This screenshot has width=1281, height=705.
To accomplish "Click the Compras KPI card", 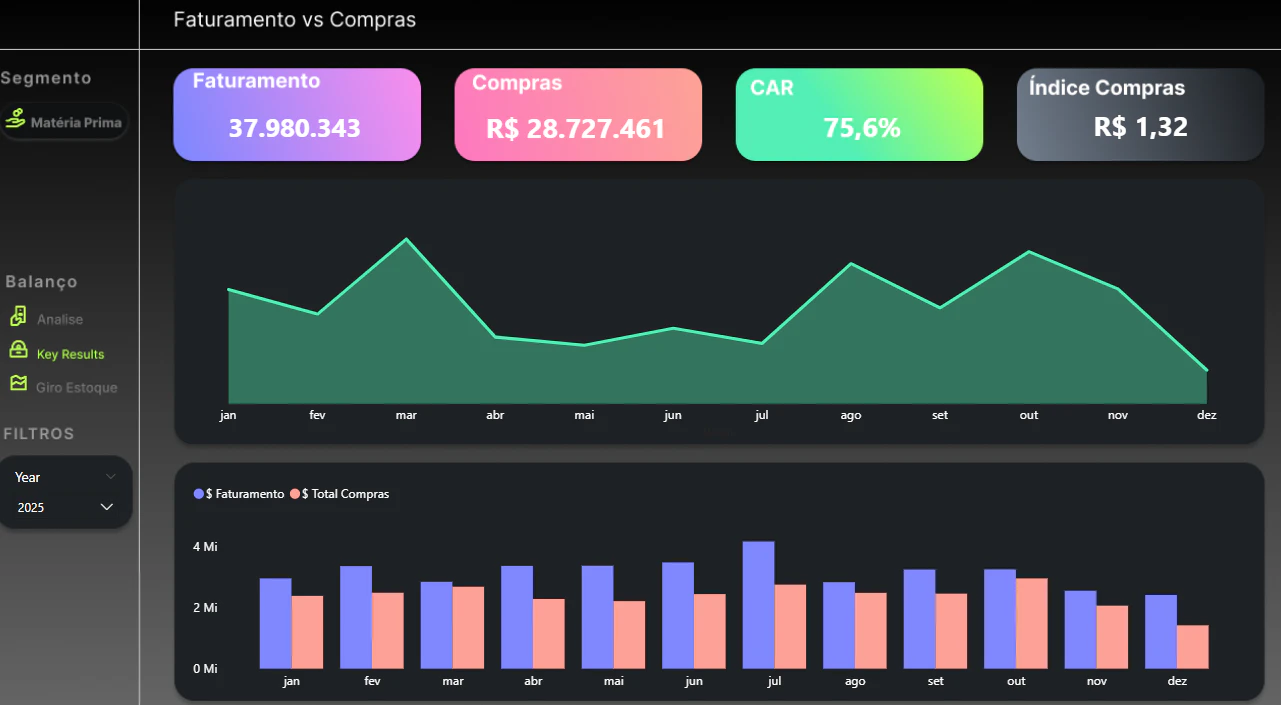I will pos(578,114).
